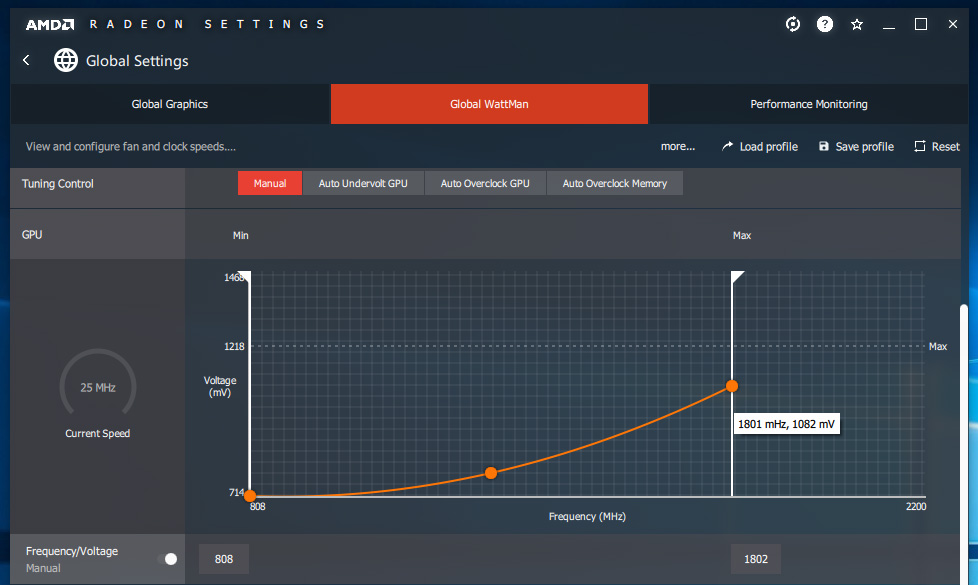978x585 pixels.
Task: Open the Radeon update notification icon
Action: point(793,24)
